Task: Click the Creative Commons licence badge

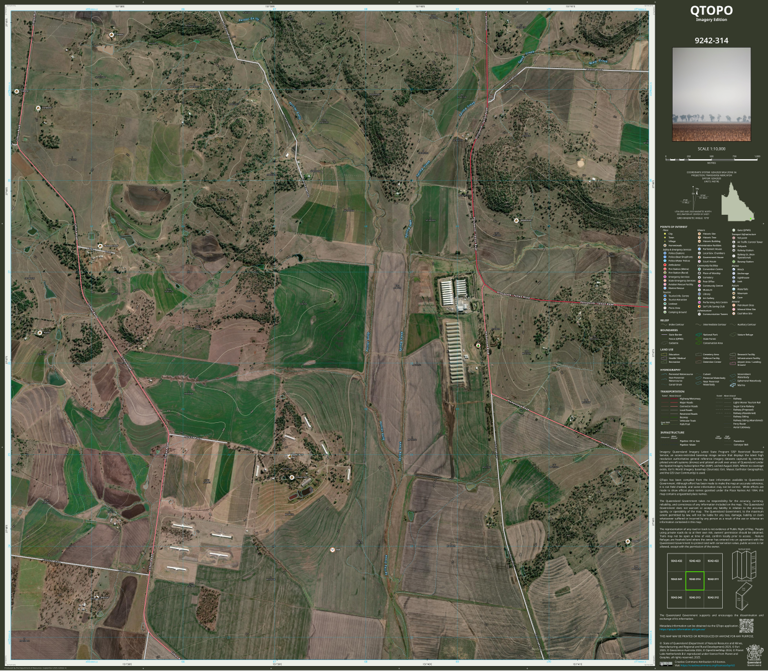Action: click(x=666, y=664)
